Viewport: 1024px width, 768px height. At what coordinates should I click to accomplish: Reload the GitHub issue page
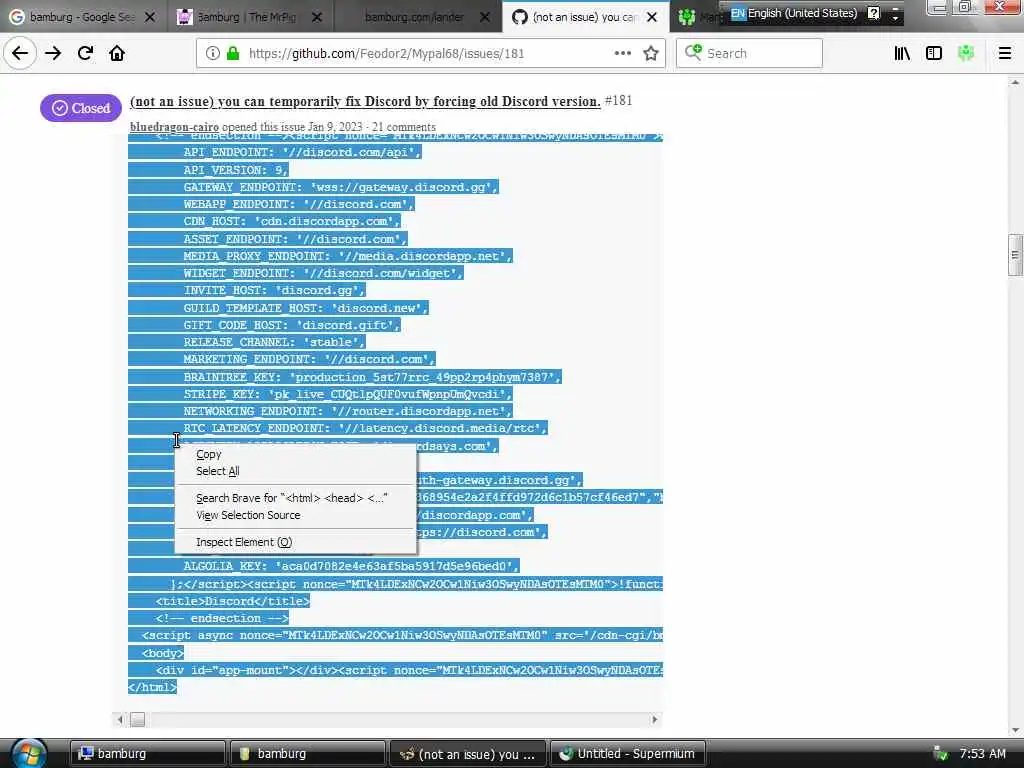point(85,54)
